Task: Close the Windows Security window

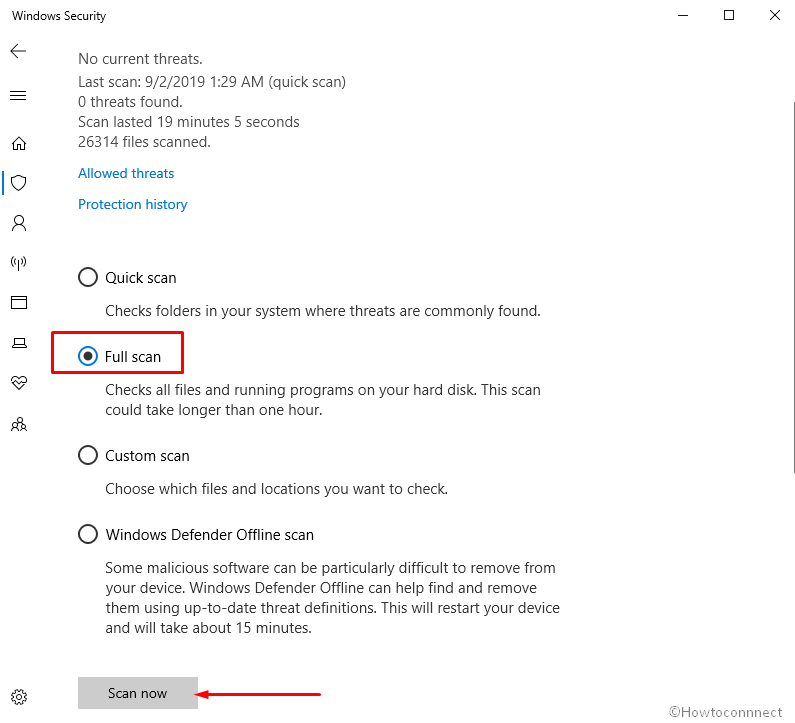Action: tap(774, 15)
